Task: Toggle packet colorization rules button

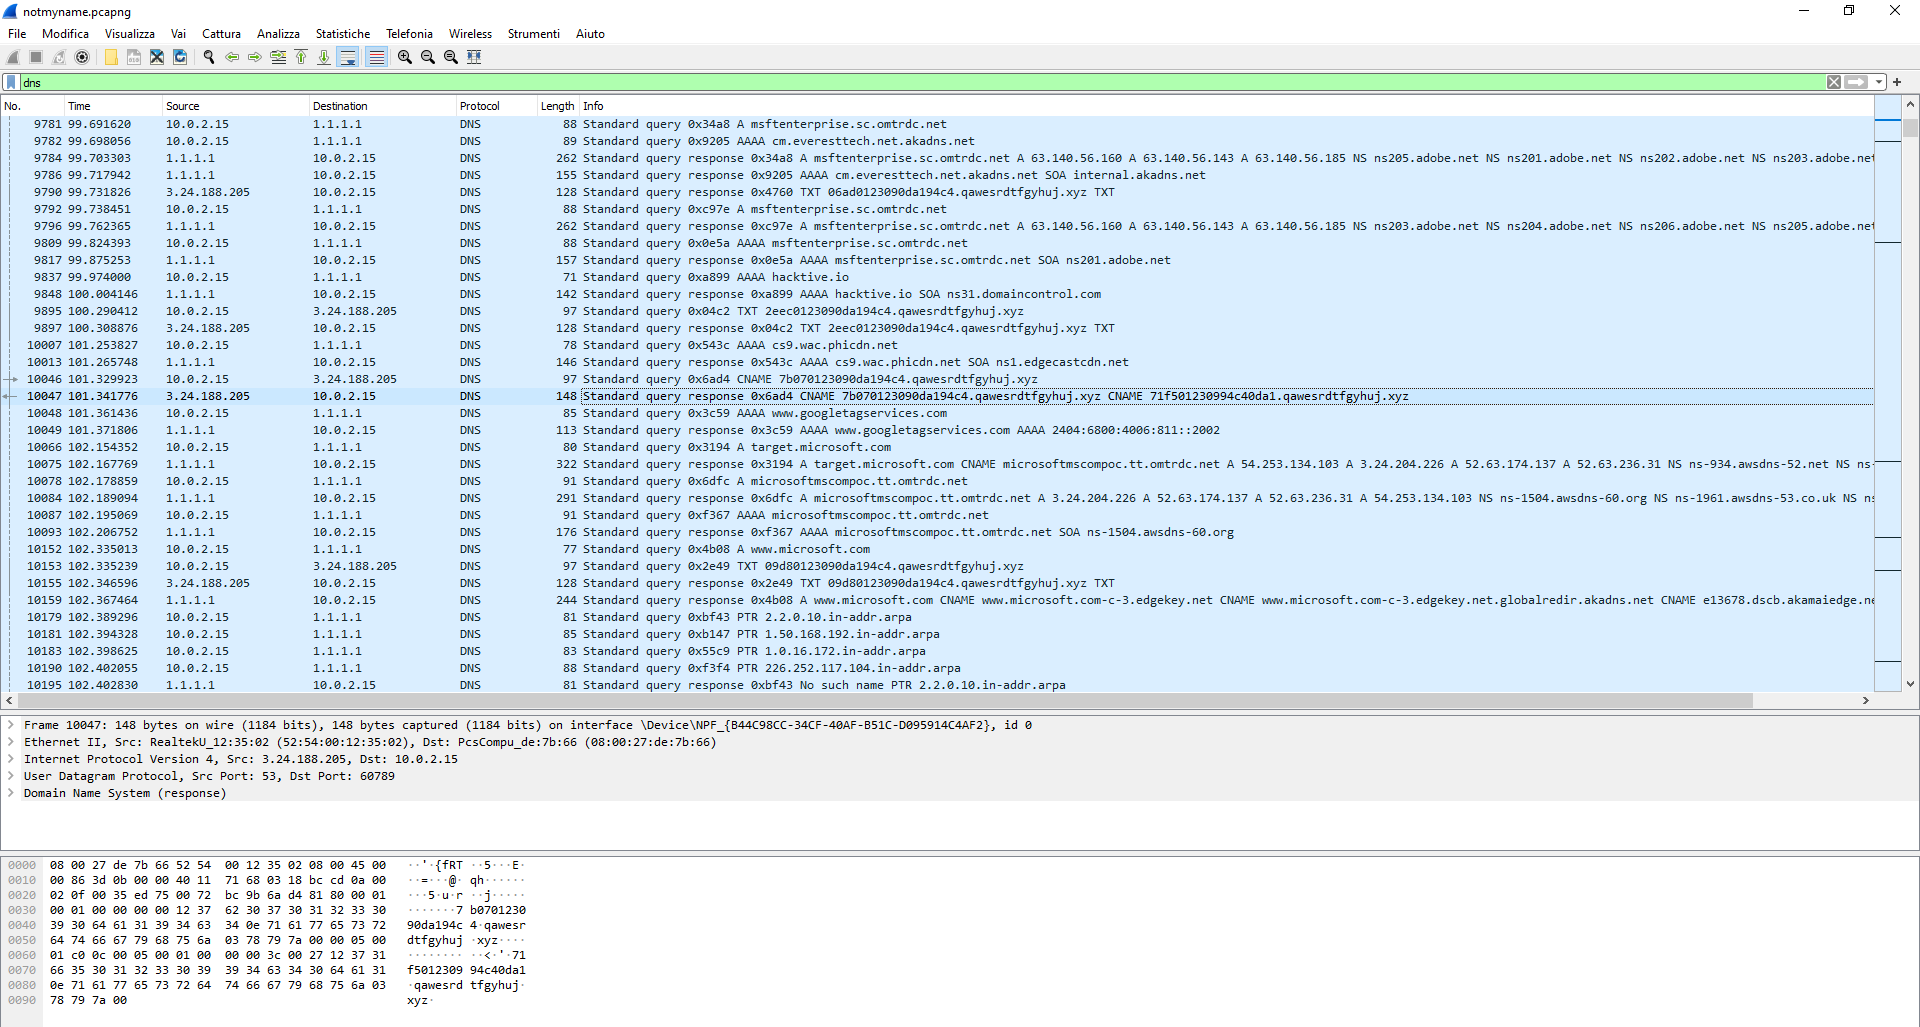Action: 376,57
